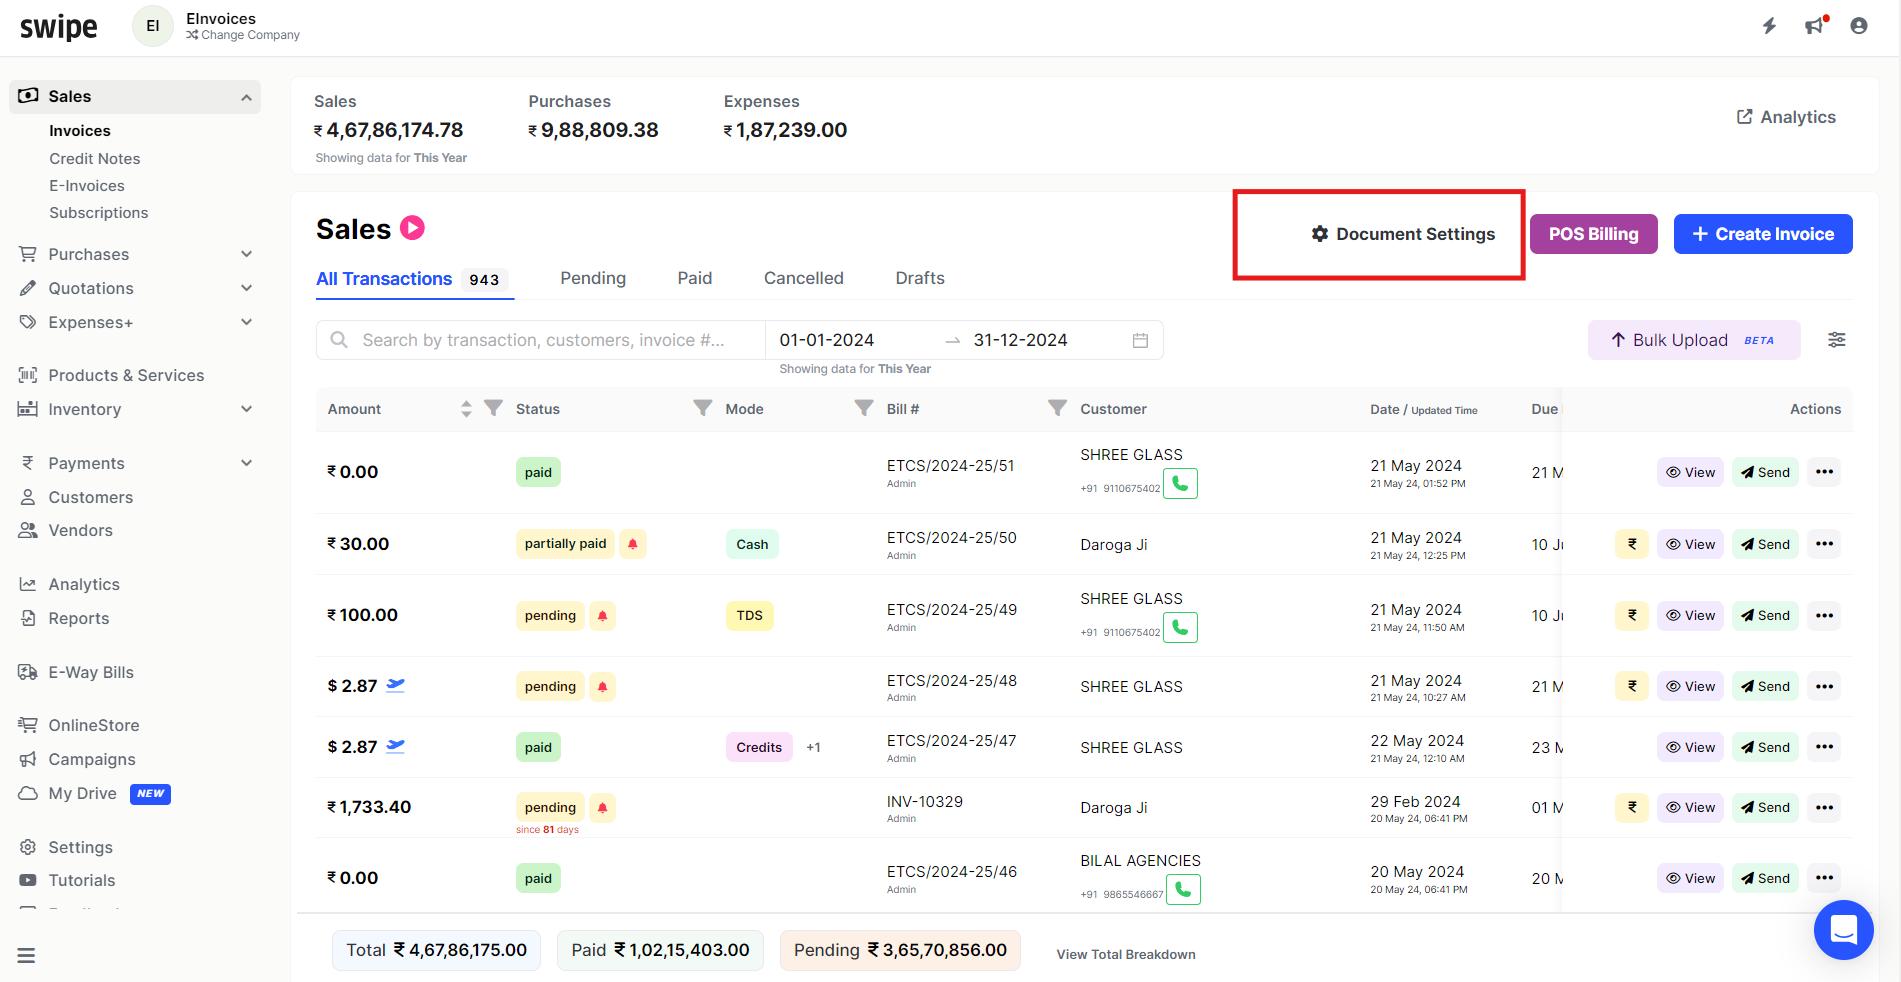Expand the Quotations sidebar section
Viewport: 1901px width, 982px height.
246,288
